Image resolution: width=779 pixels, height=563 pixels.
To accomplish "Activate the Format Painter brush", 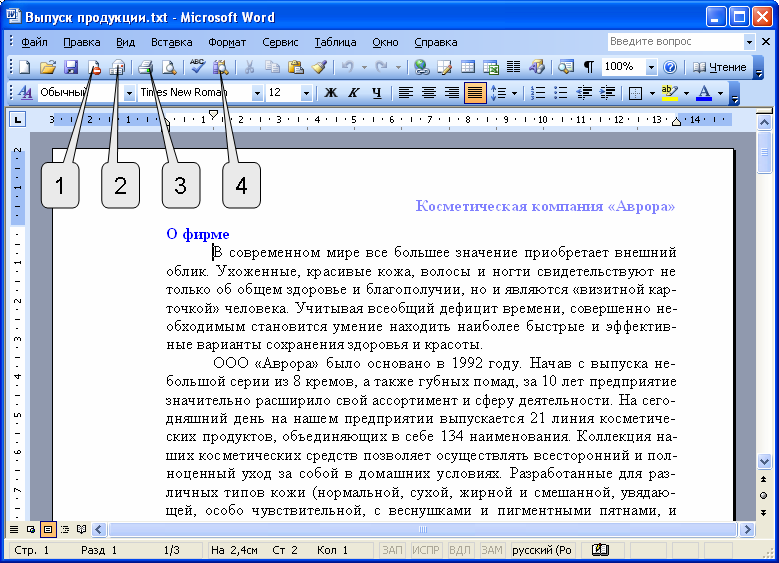I will pyautogui.click(x=319, y=67).
